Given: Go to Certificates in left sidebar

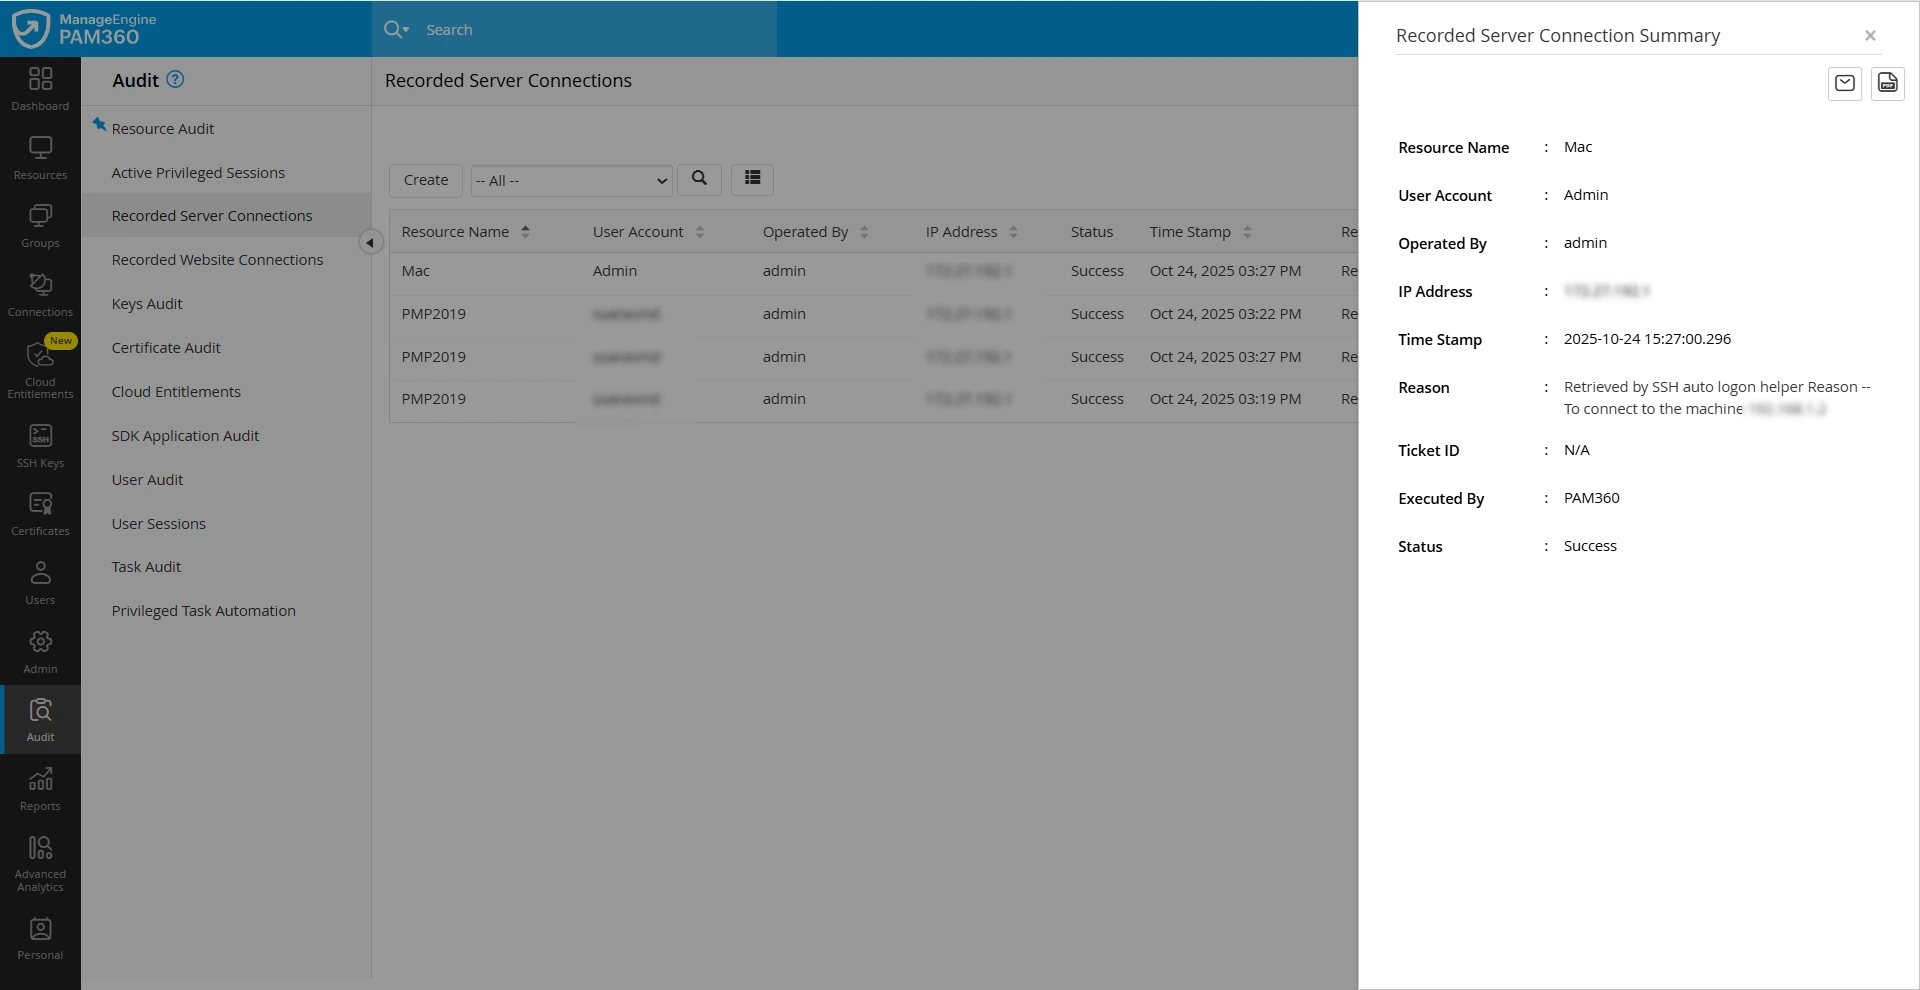Looking at the screenshot, I should pos(40,513).
